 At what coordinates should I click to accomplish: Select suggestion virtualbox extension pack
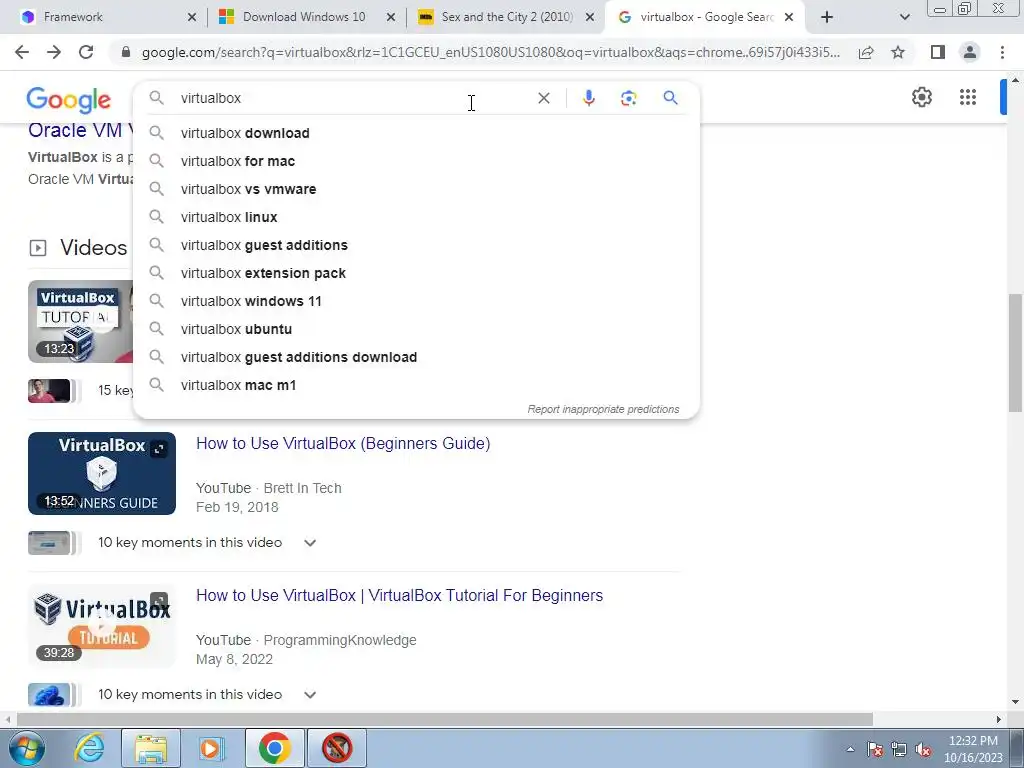click(x=416, y=274)
